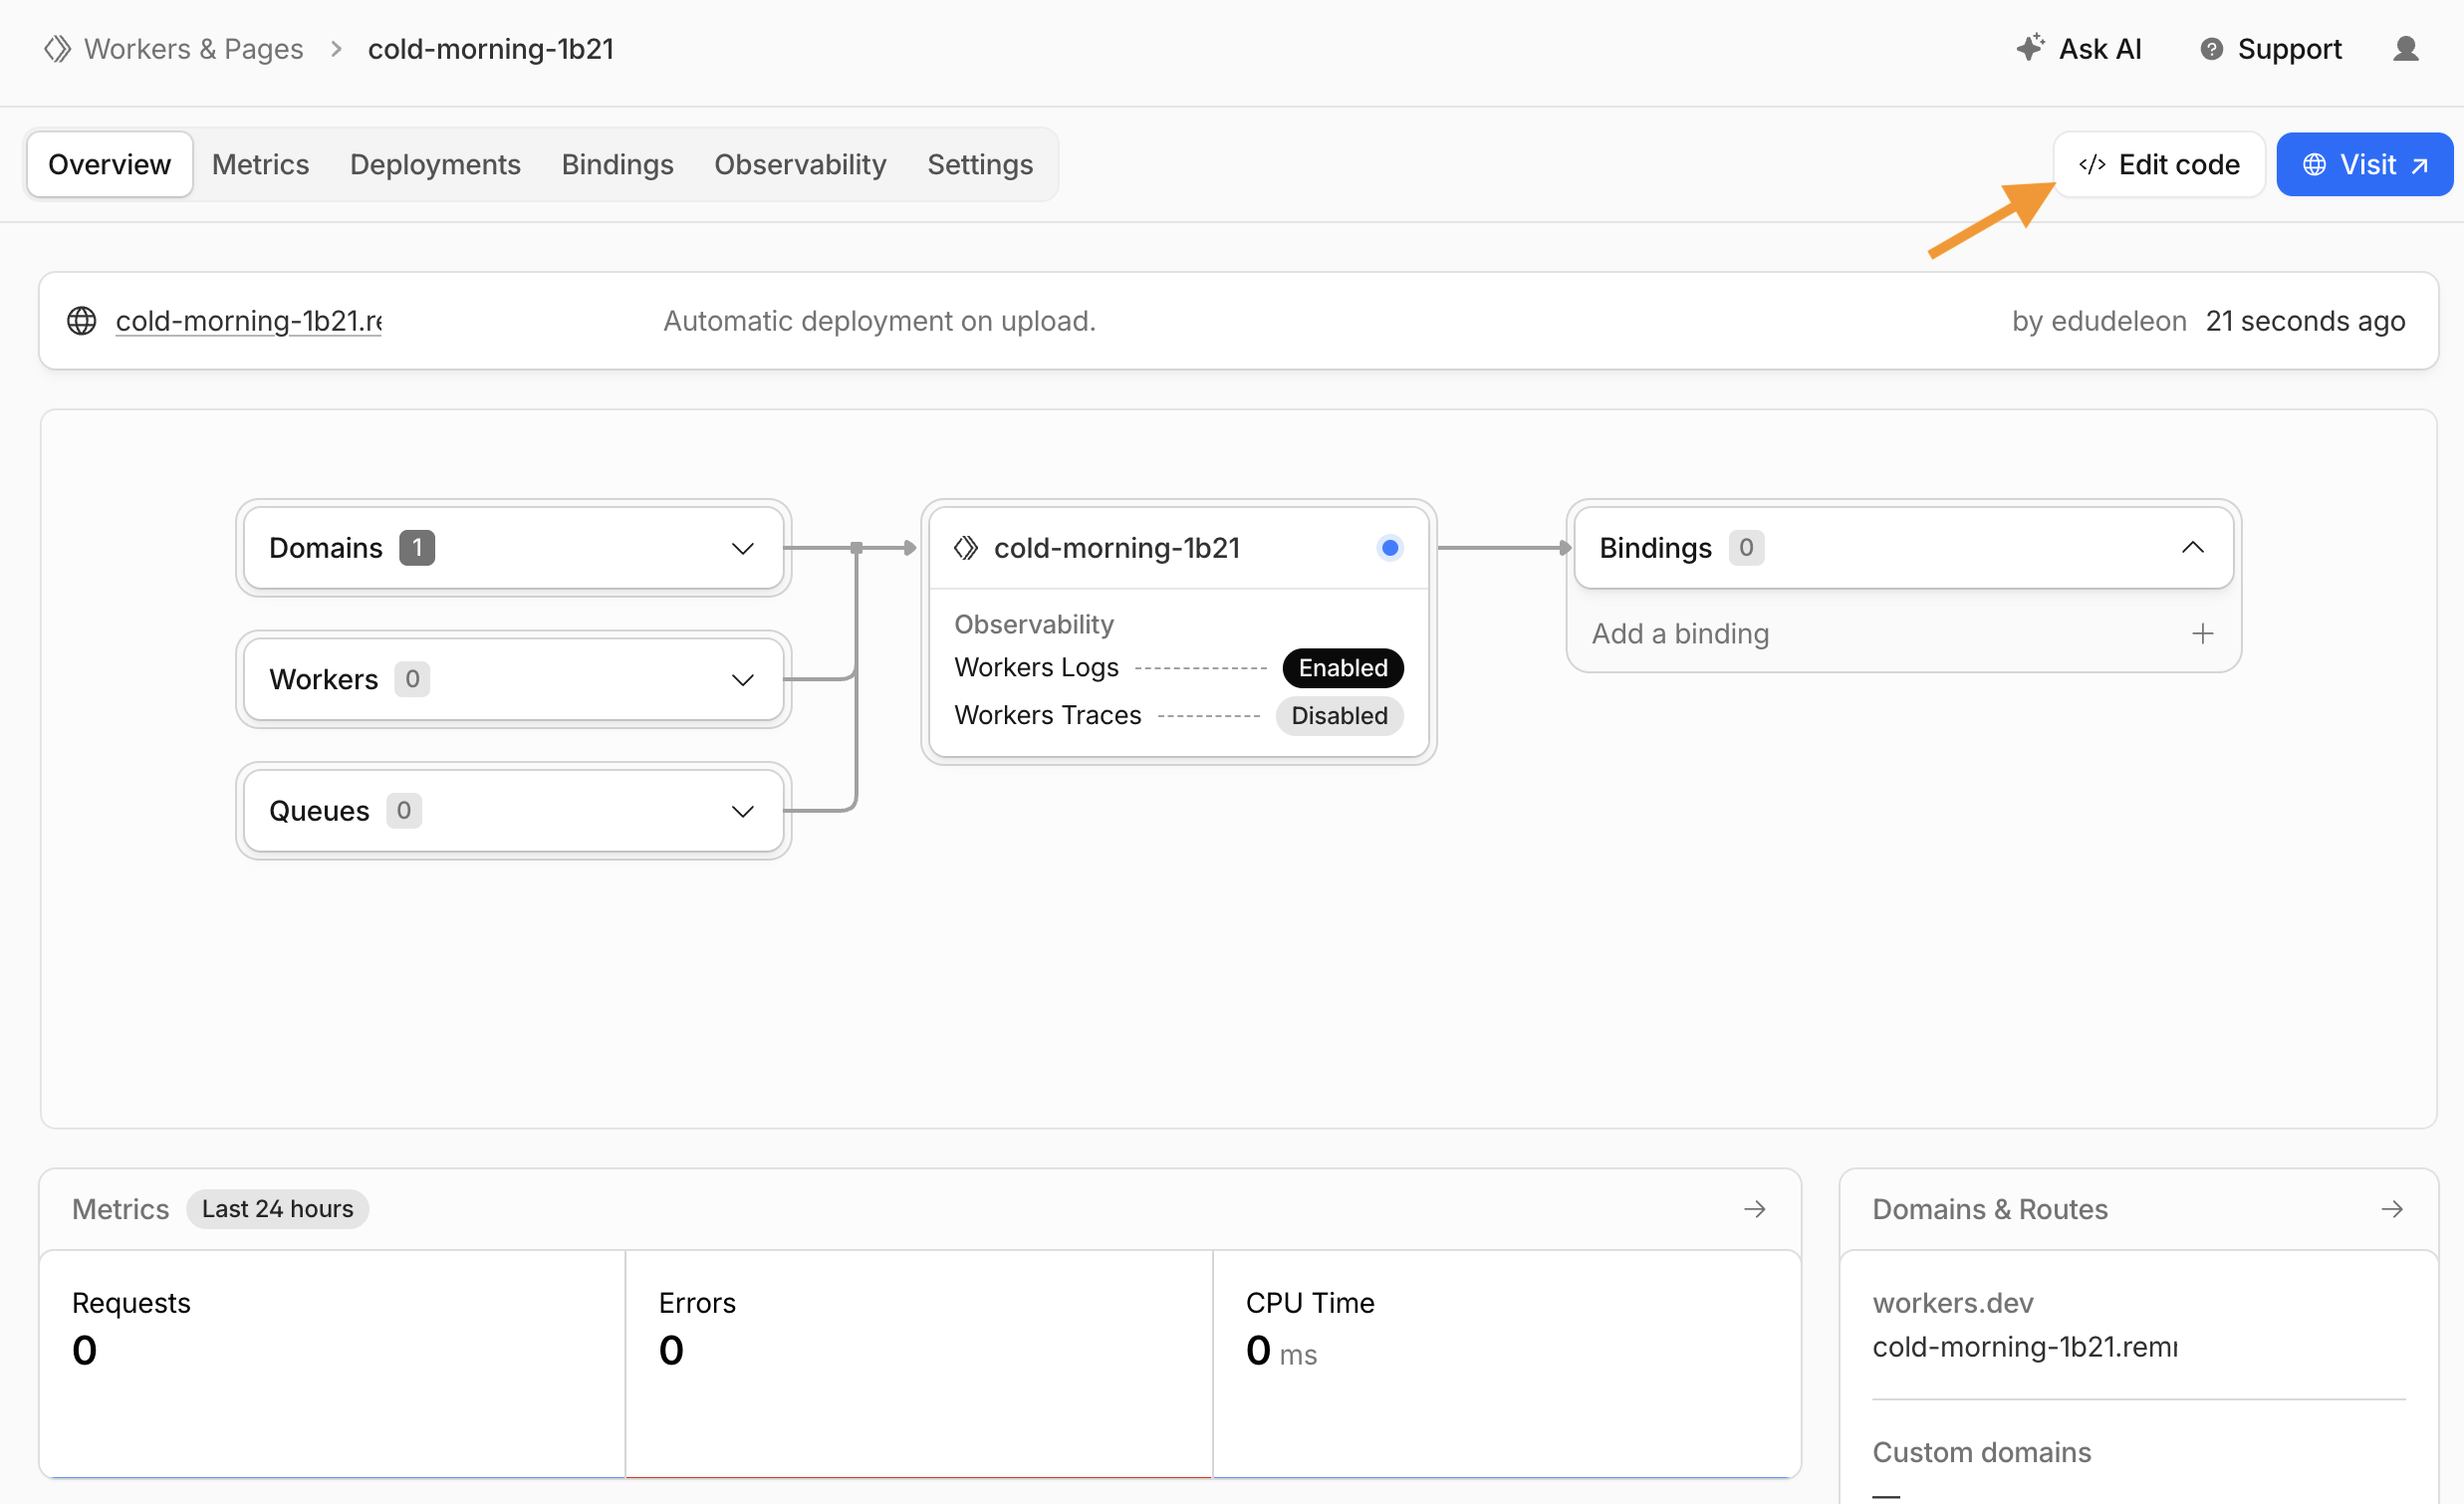This screenshot has height=1504, width=2464.
Task: Change the Last 24 hours time range
Action: point(277,1209)
